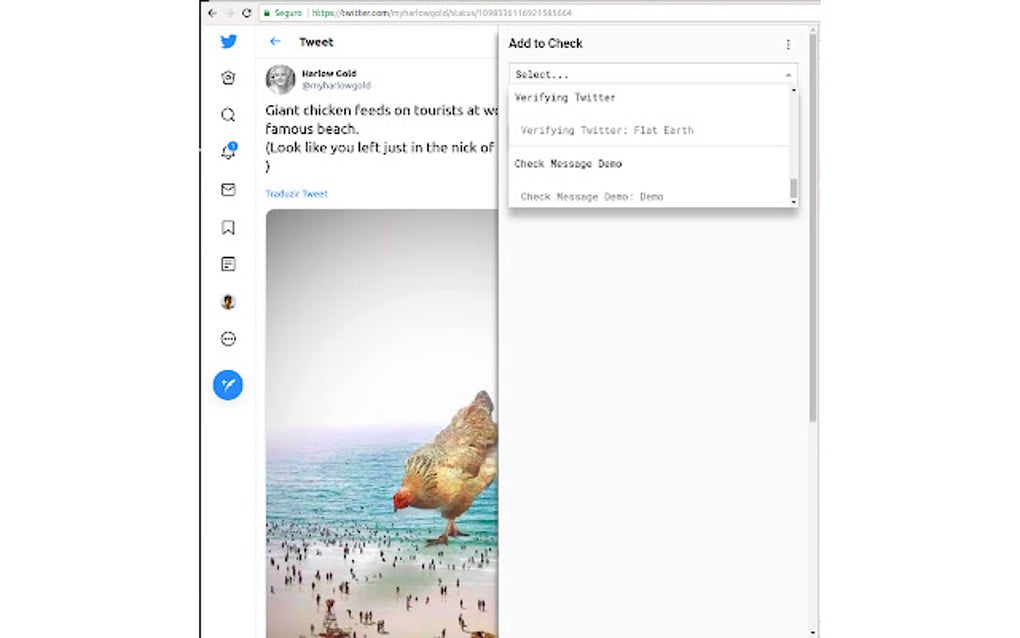Open the More options circle icon
Viewport: 1020px width, 638px height.
(228, 339)
